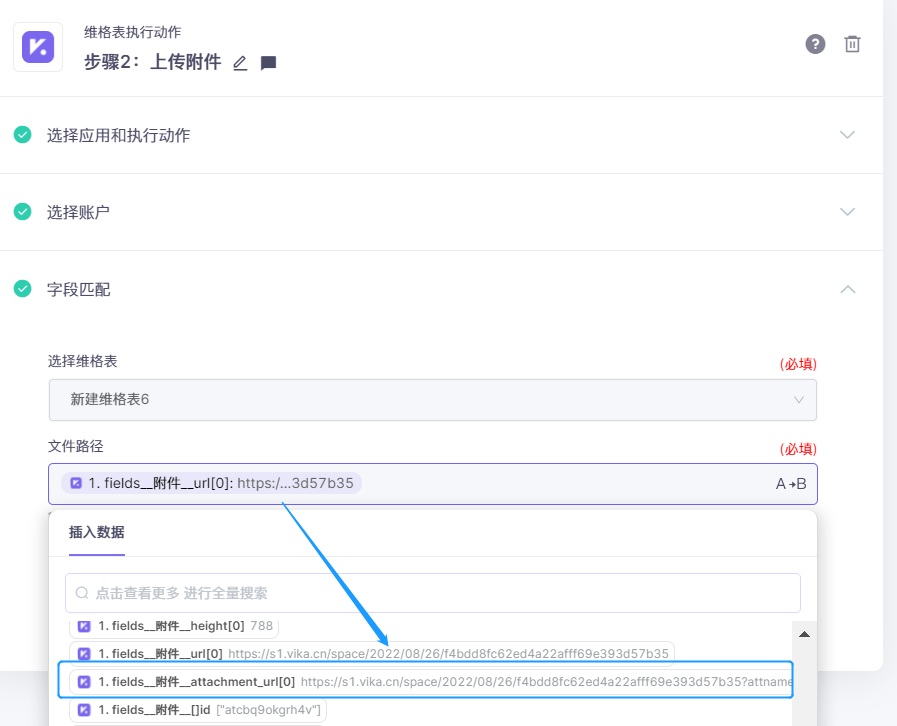Collapse 字段匹配 section chevron
This screenshot has height=726, width=897.
coord(847,289)
